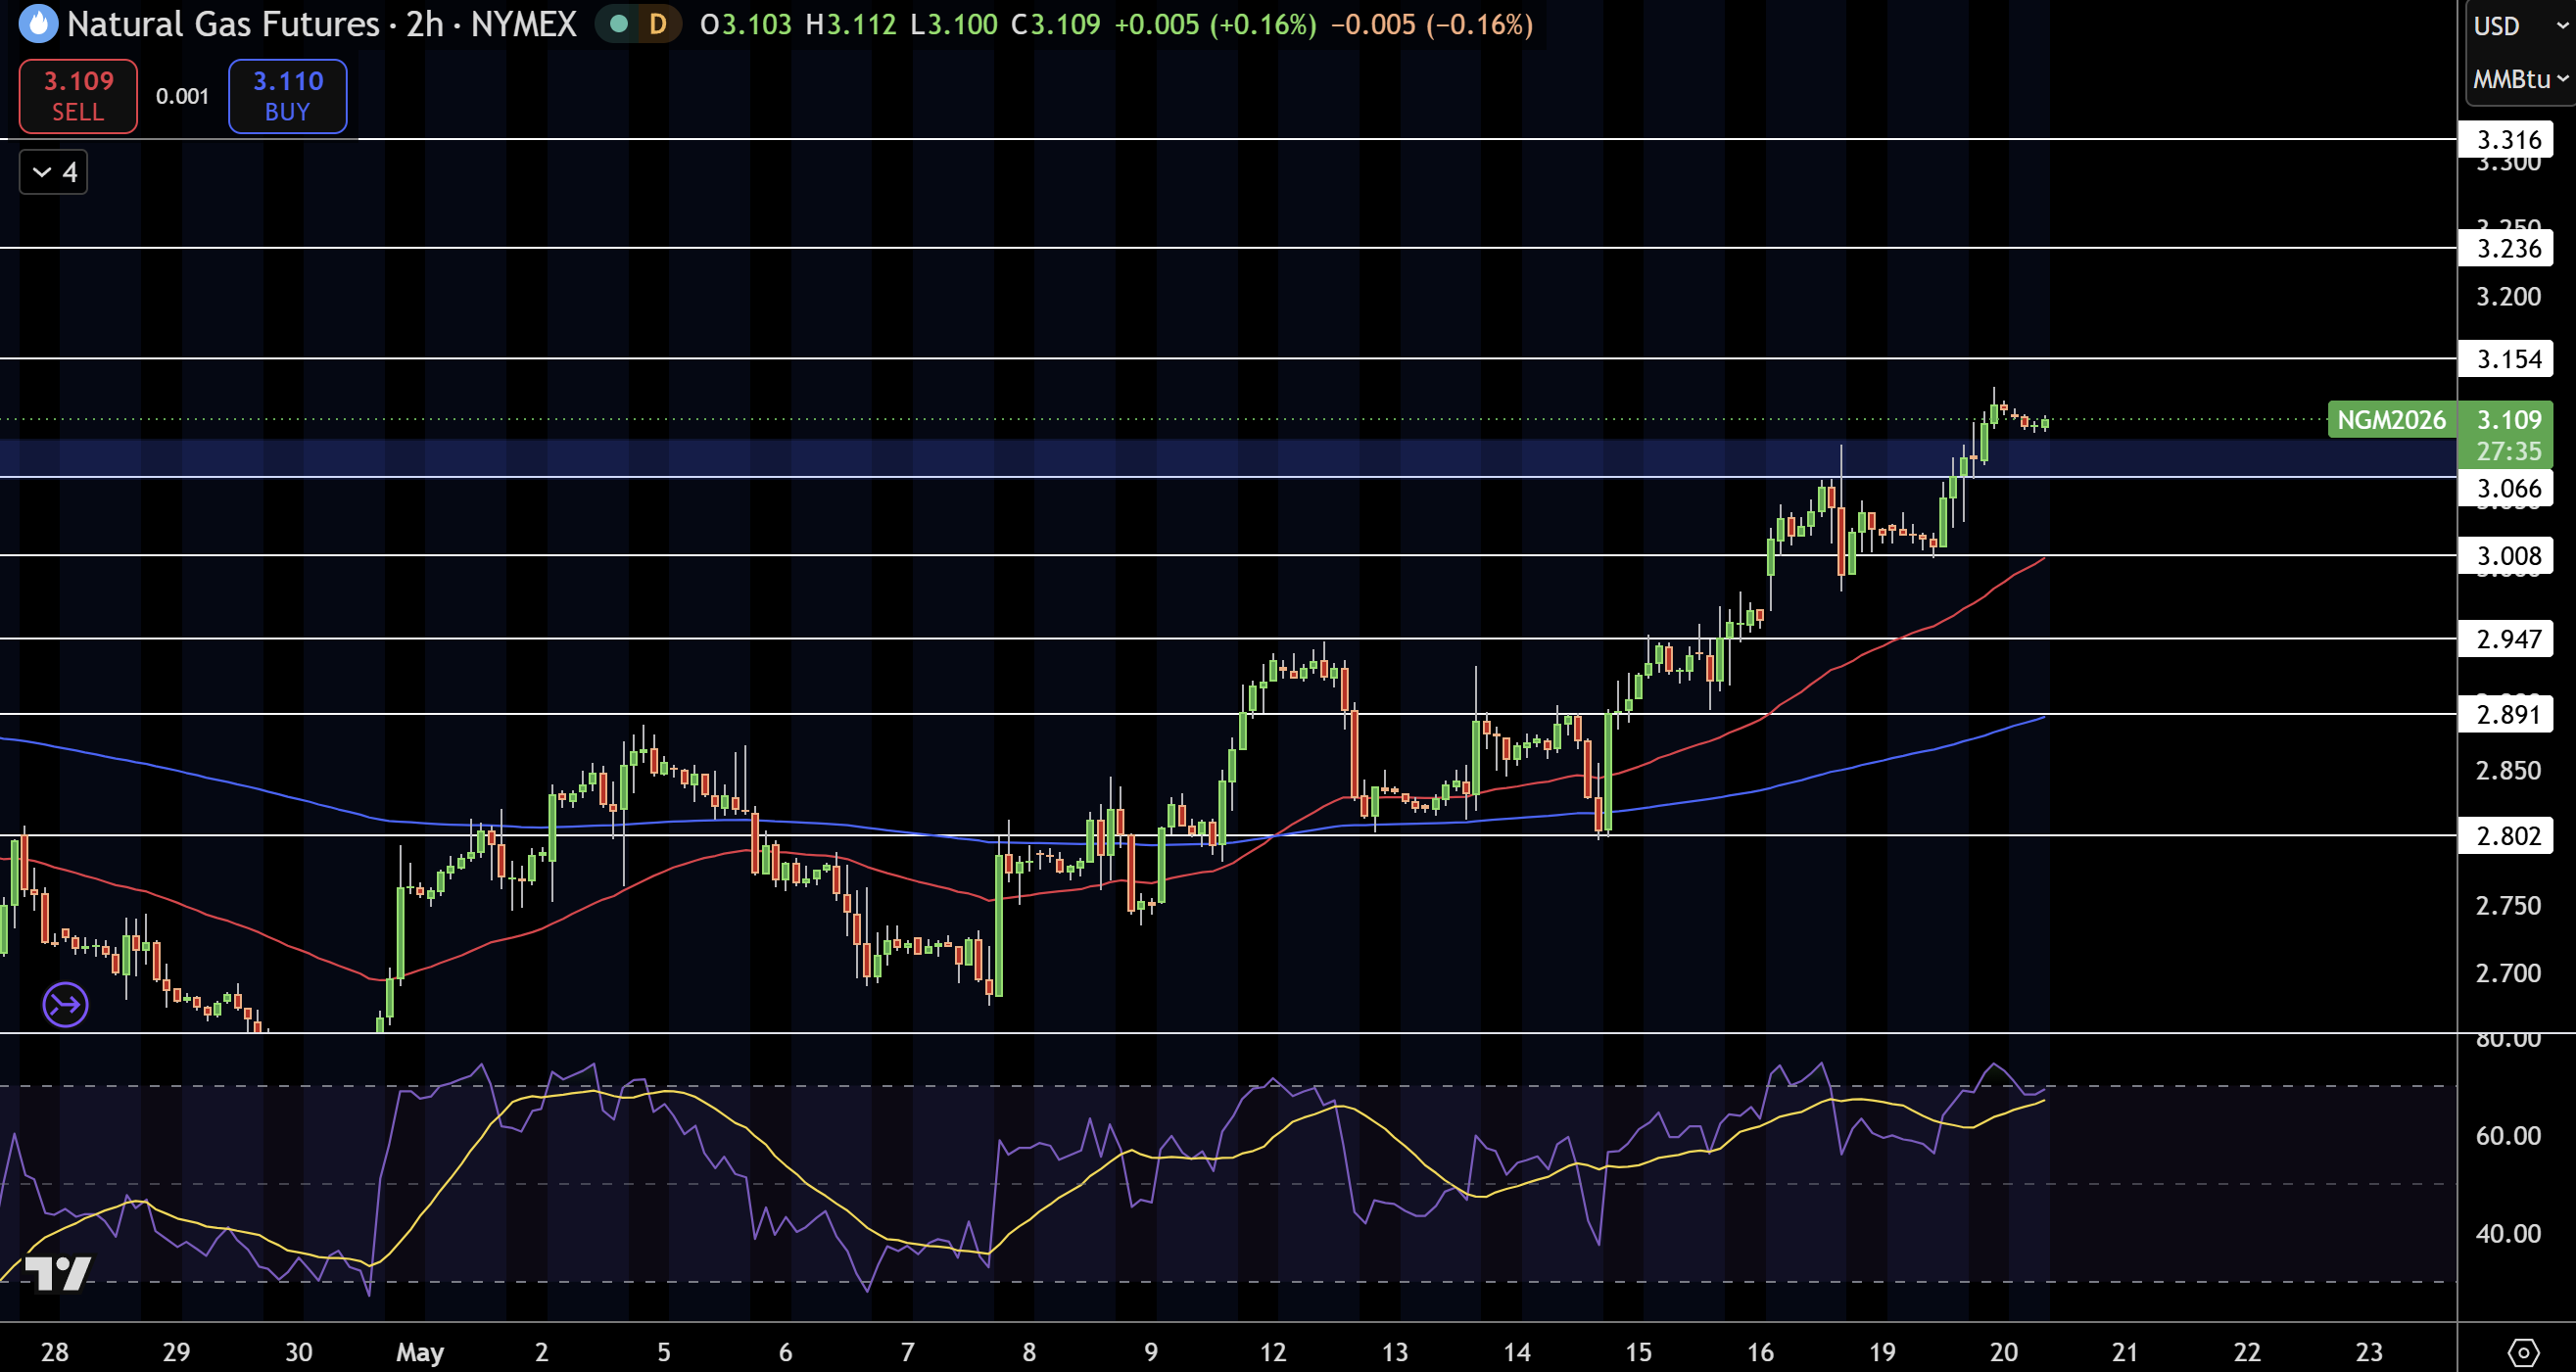Select the 3.236 horizontal line price label
Screen dimensions: 2576x1372
click(x=2507, y=248)
